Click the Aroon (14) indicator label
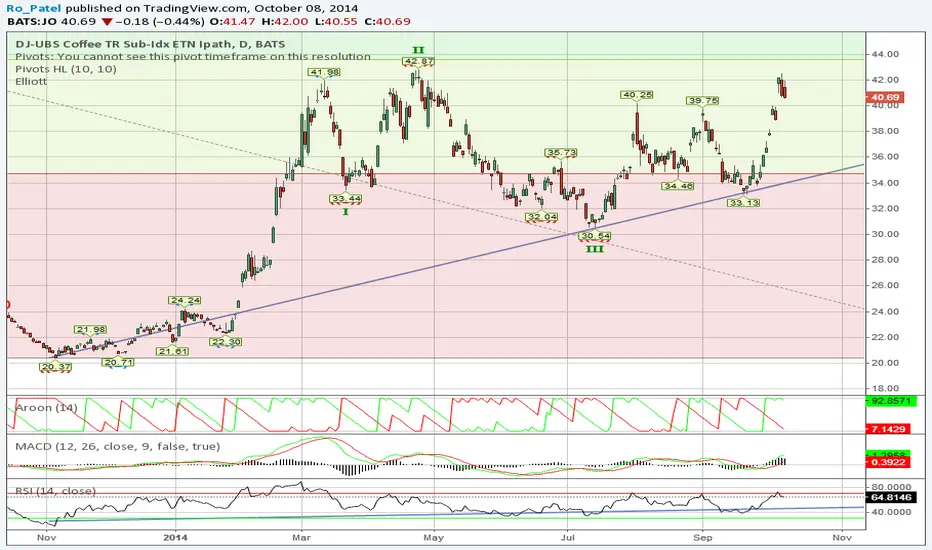The image size is (932, 550). pyautogui.click(x=46, y=408)
